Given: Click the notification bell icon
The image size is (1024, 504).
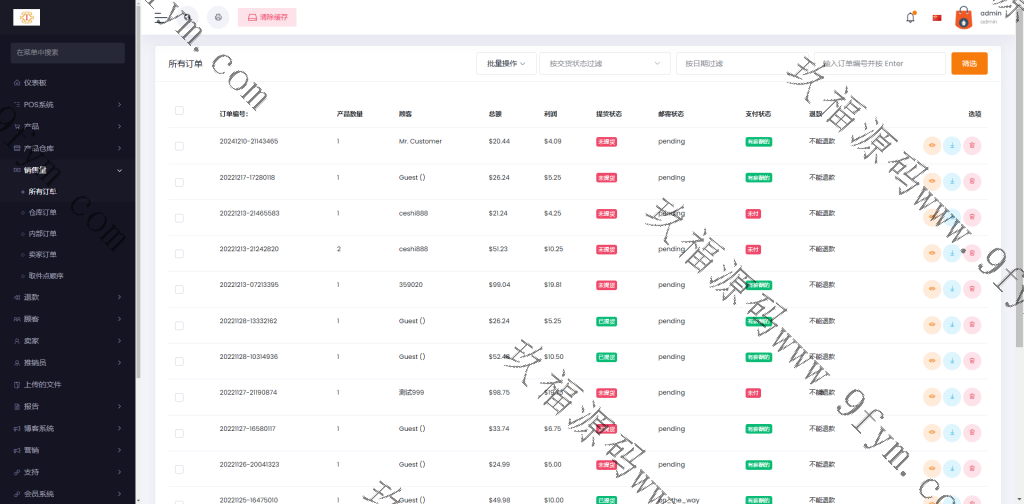Looking at the screenshot, I should pyautogui.click(x=910, y=17).
